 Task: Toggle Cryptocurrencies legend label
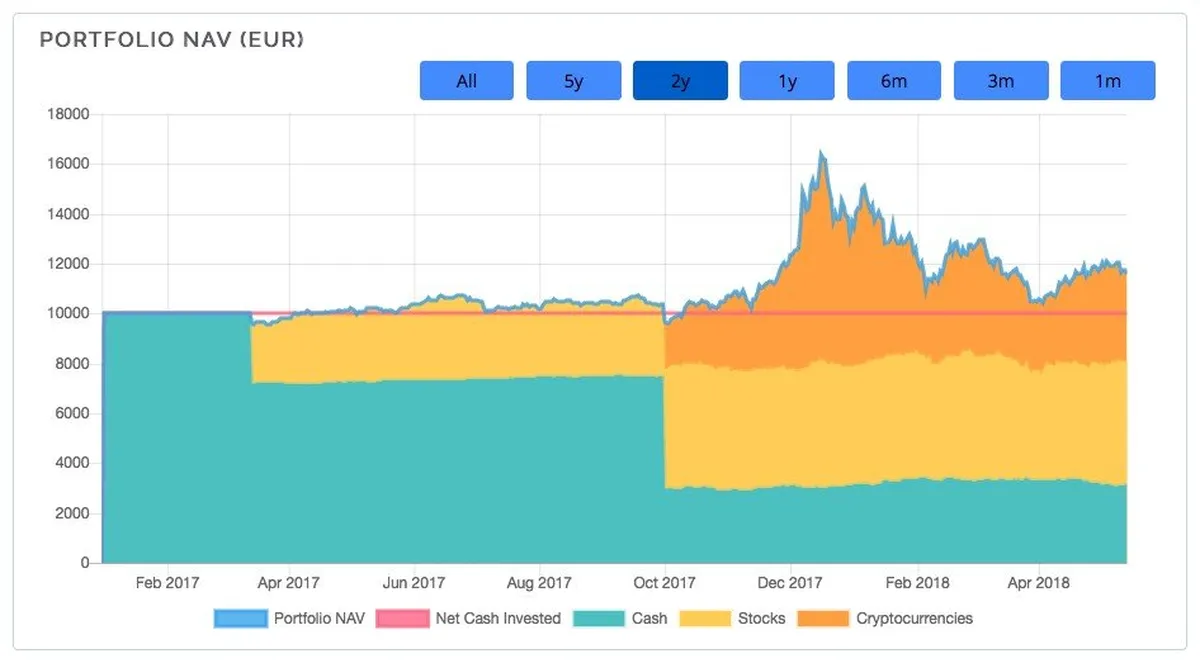(914, 619)
